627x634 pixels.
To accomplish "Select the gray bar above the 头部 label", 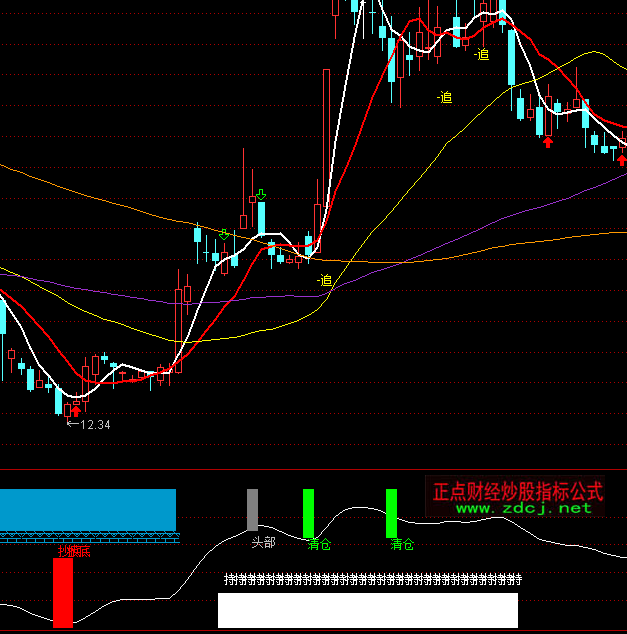I will [x=253, y=510].
